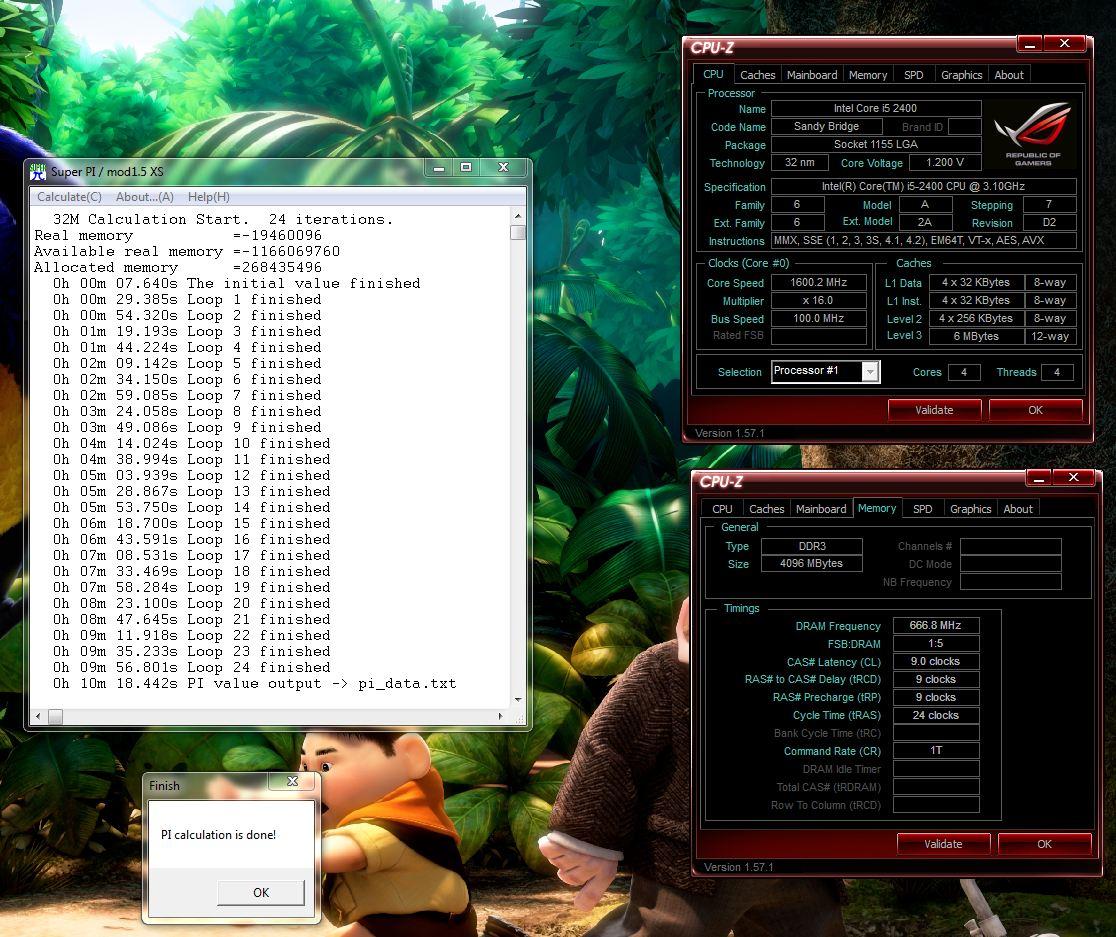The height and width of the screenshot is (937, 1116).
Task: Close the Super PI window
Action: pos(503,168)
